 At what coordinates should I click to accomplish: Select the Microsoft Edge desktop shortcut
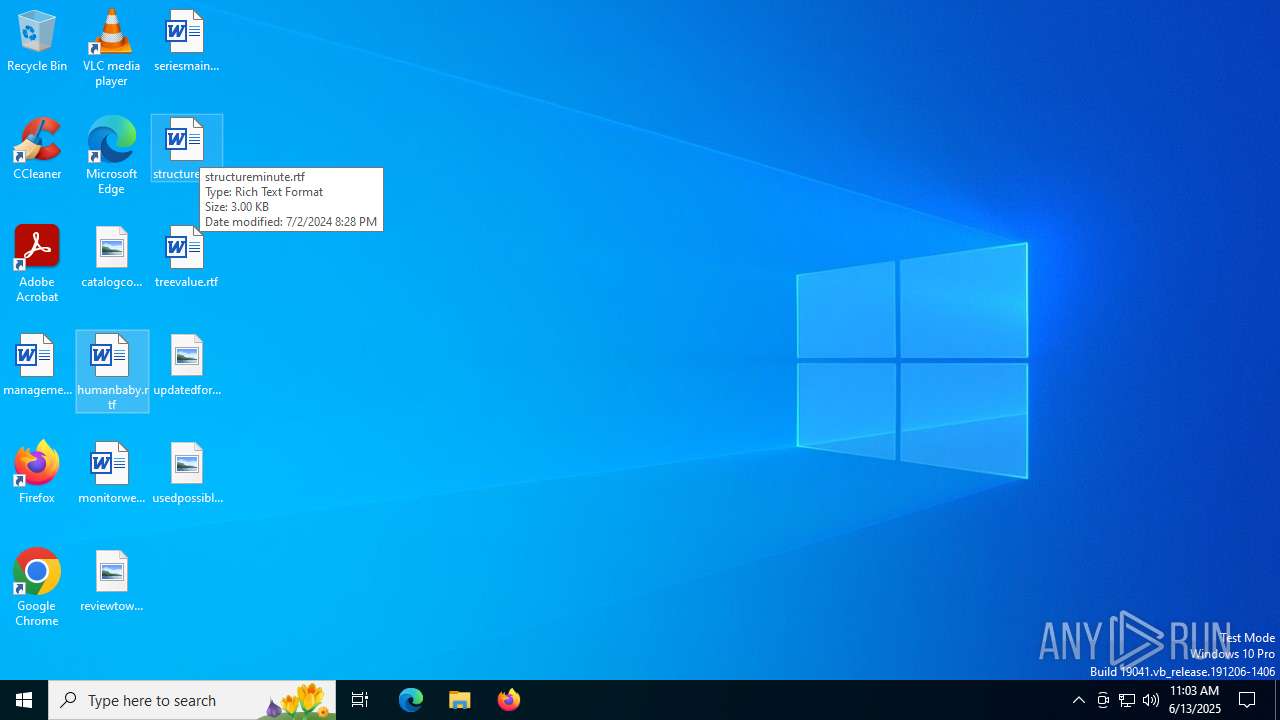tap(111, 156)
